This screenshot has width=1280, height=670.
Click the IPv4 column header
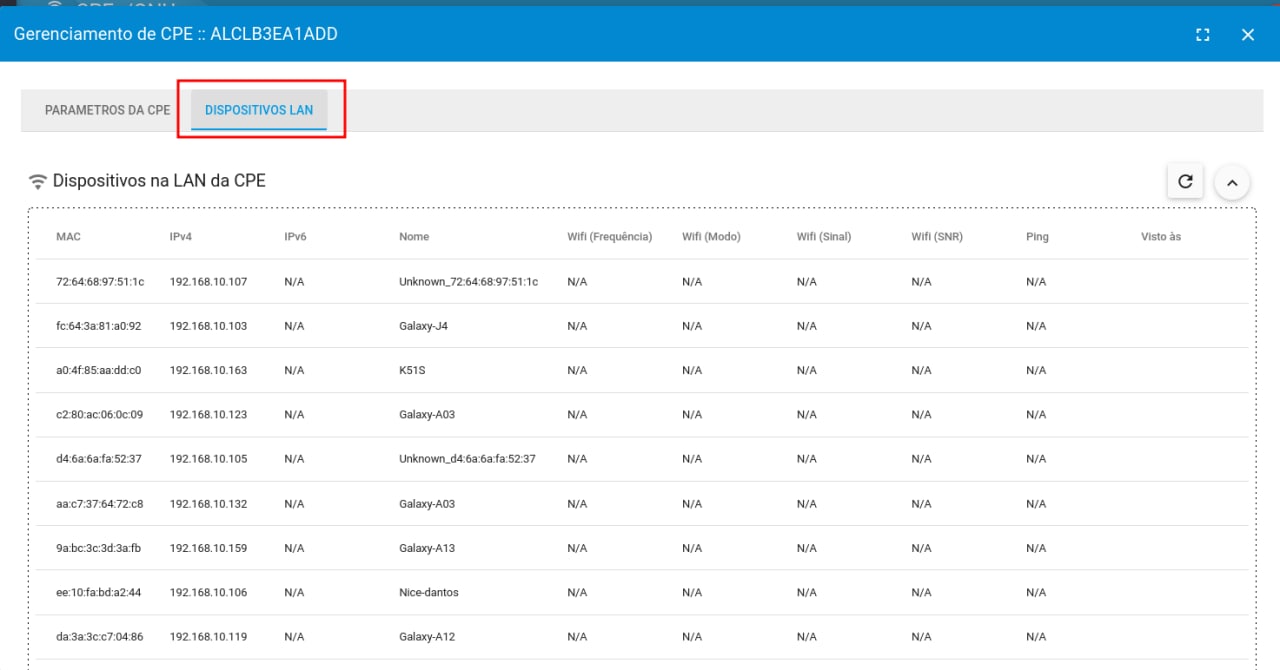(x=181, y=237)
